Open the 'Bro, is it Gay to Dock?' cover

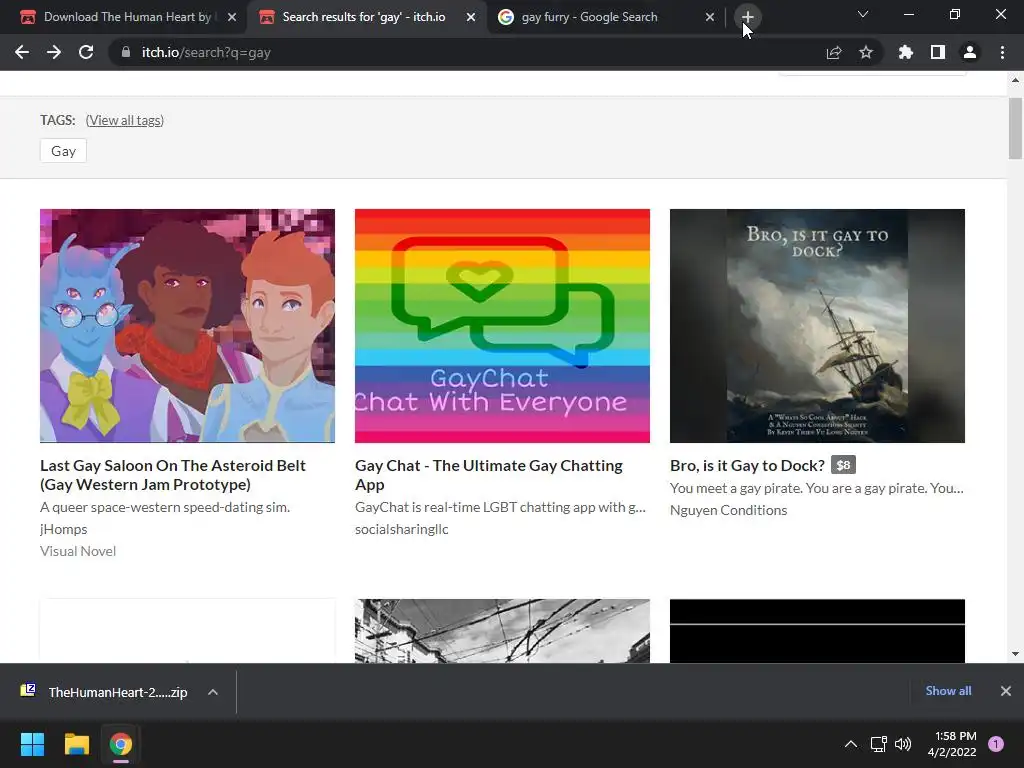[x=817, y=326]
